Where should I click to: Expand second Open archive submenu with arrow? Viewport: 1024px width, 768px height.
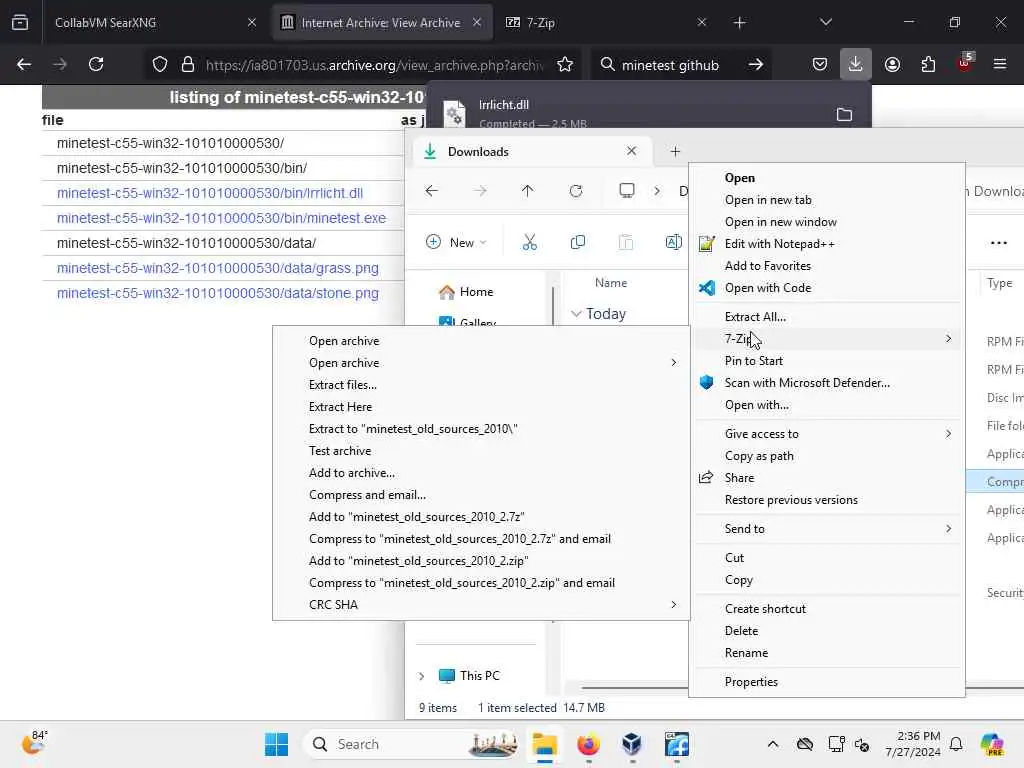pyautogui.click(x=673, y=362)
